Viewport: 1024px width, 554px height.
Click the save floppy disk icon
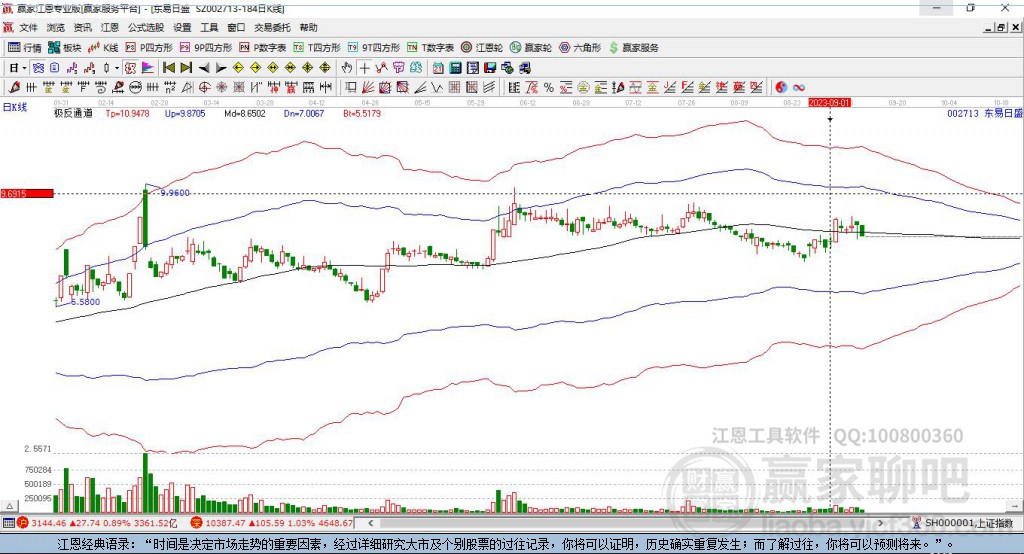click(x=490, y=68)
